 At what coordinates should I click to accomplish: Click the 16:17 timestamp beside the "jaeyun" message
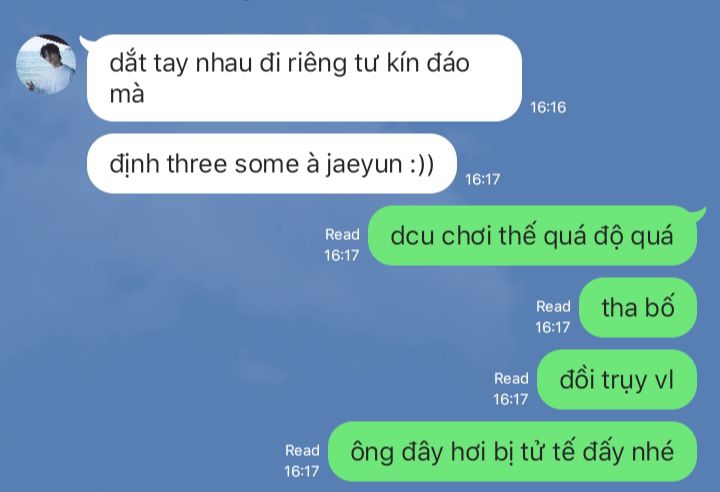482,179
